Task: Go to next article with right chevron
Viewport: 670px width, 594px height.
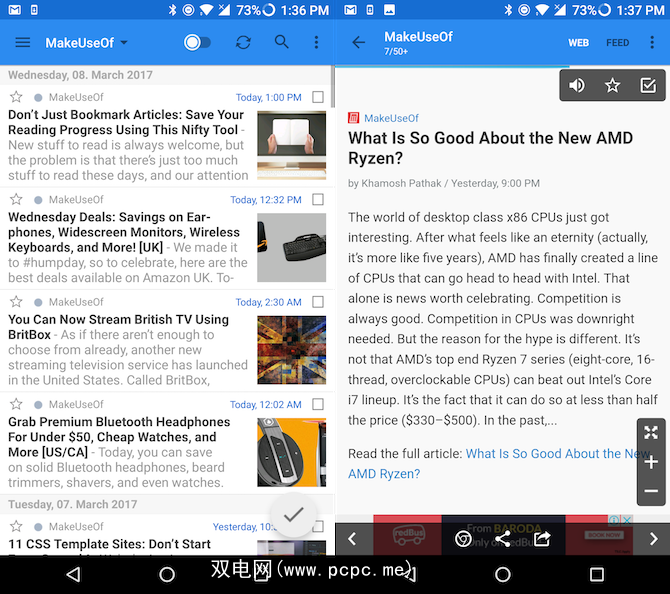Action: (653, 539)
